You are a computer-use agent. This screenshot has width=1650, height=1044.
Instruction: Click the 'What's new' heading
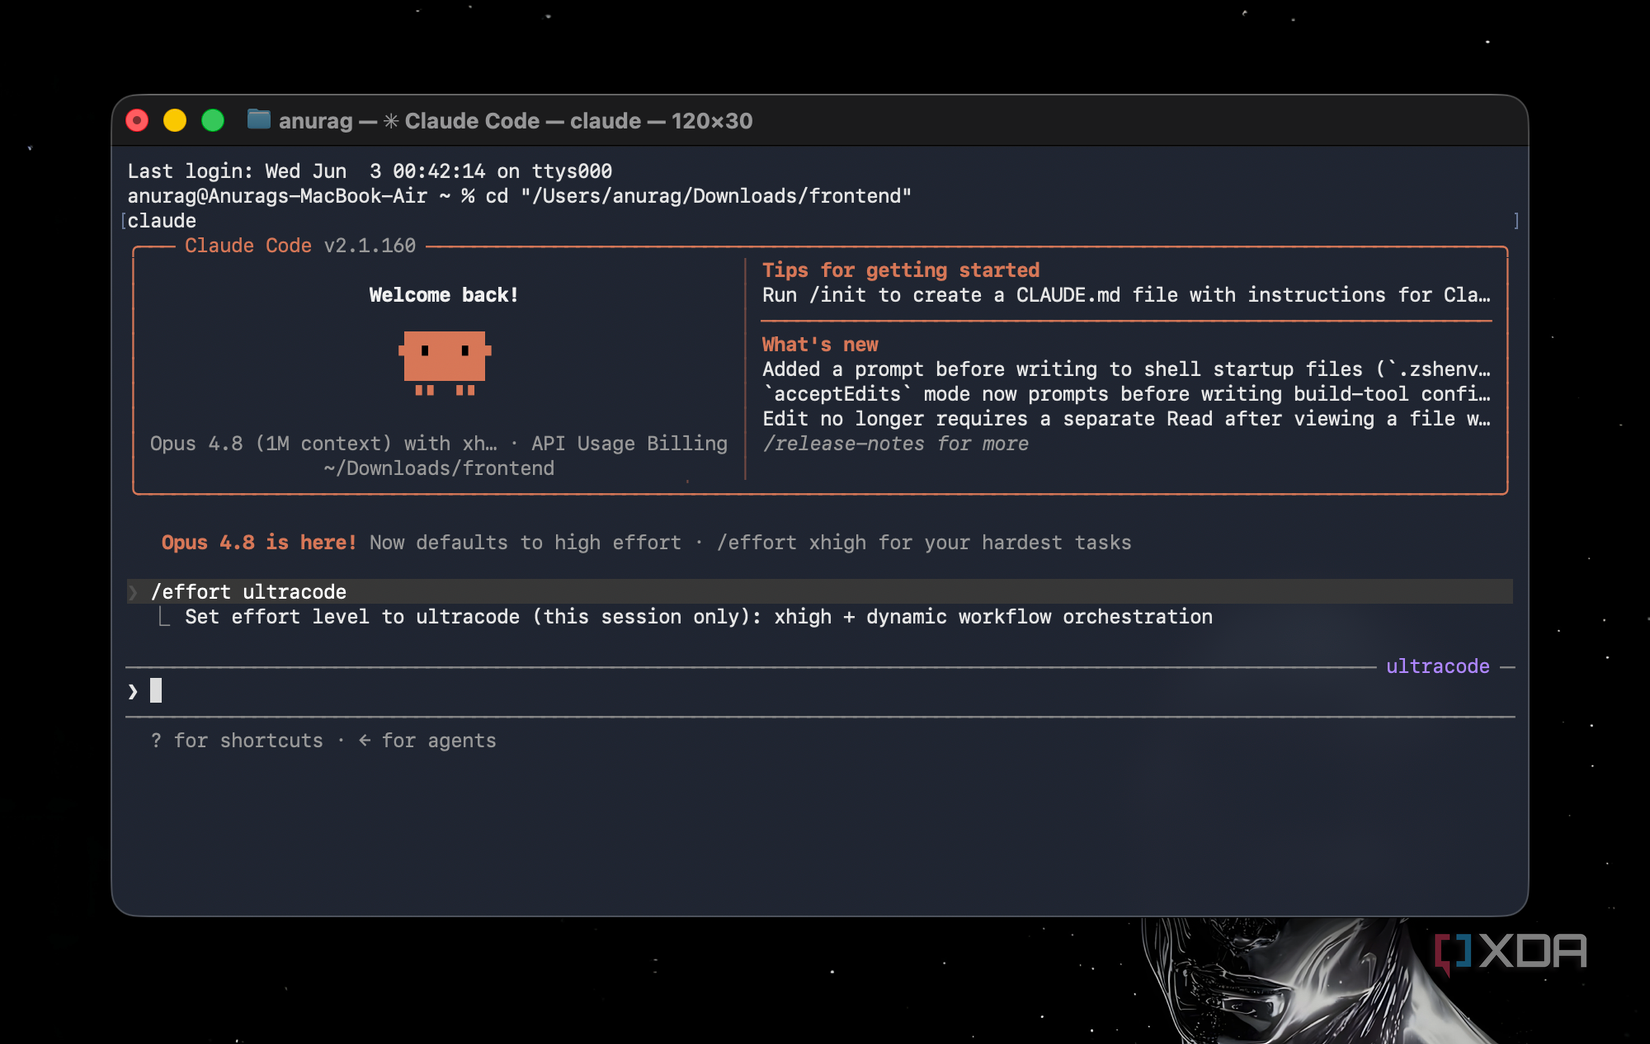820,344
